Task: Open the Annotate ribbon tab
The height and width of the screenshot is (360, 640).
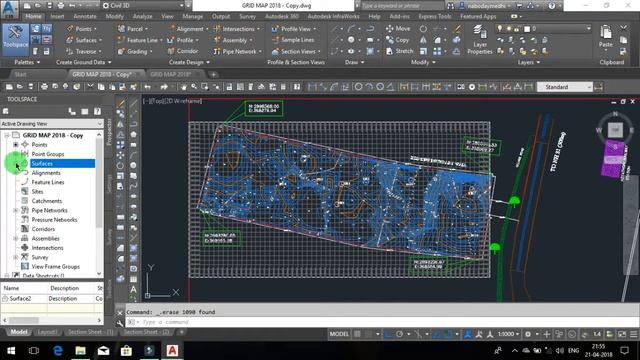Action: (x=85, y=16)
